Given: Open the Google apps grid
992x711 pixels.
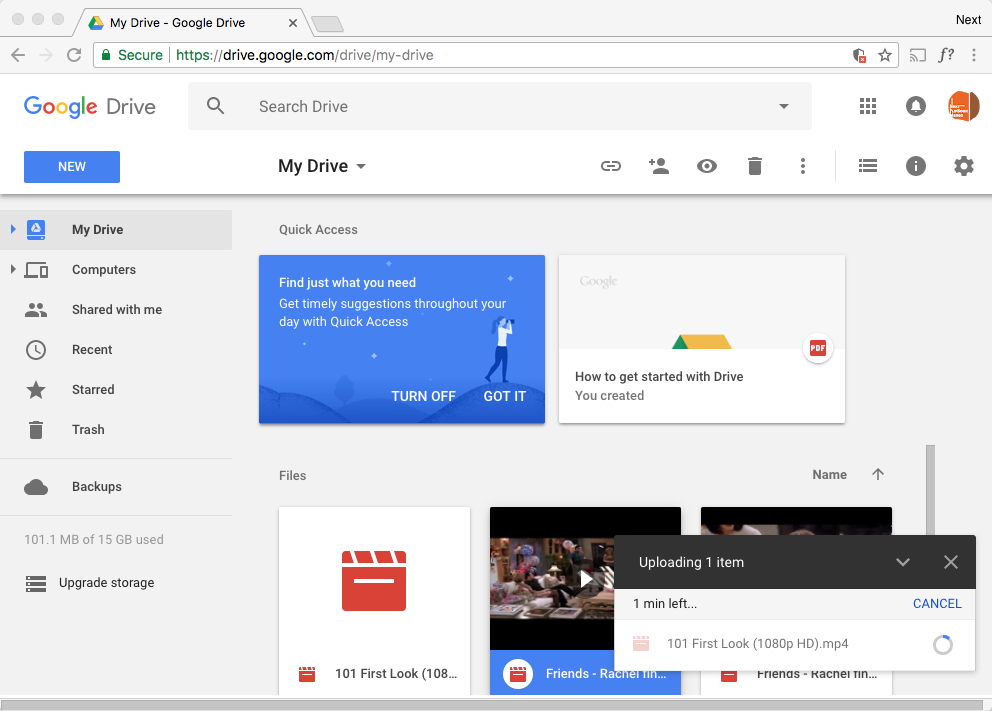Looking at the screenshot, I should [868, 106].
